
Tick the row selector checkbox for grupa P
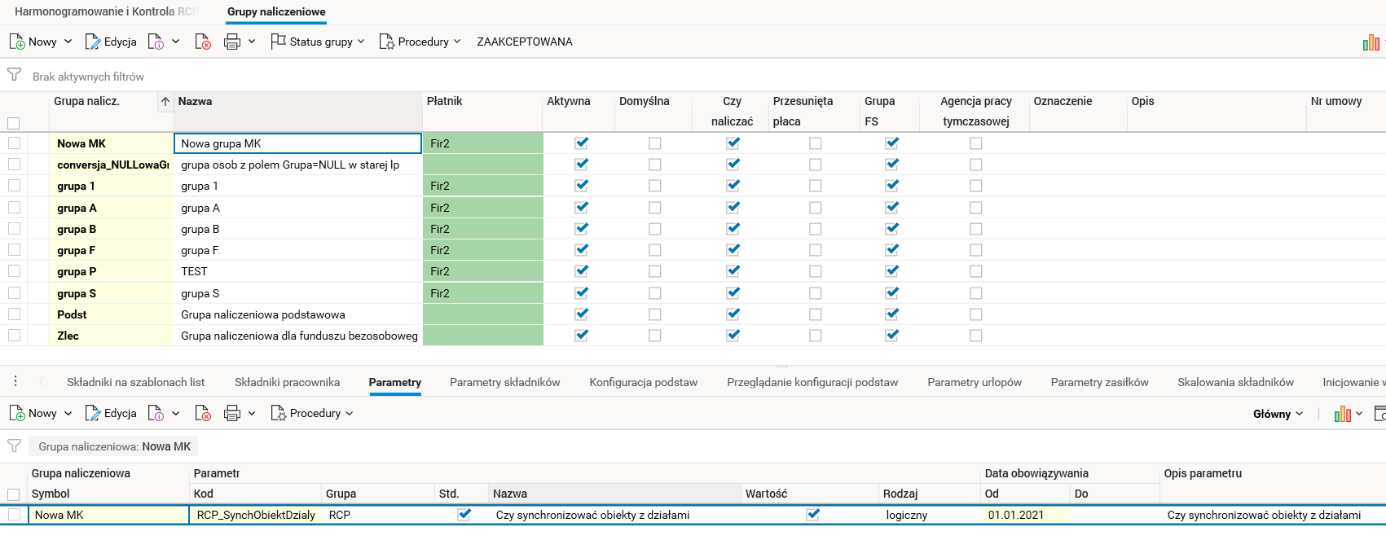pyautogui.click(x=14, y=271)
